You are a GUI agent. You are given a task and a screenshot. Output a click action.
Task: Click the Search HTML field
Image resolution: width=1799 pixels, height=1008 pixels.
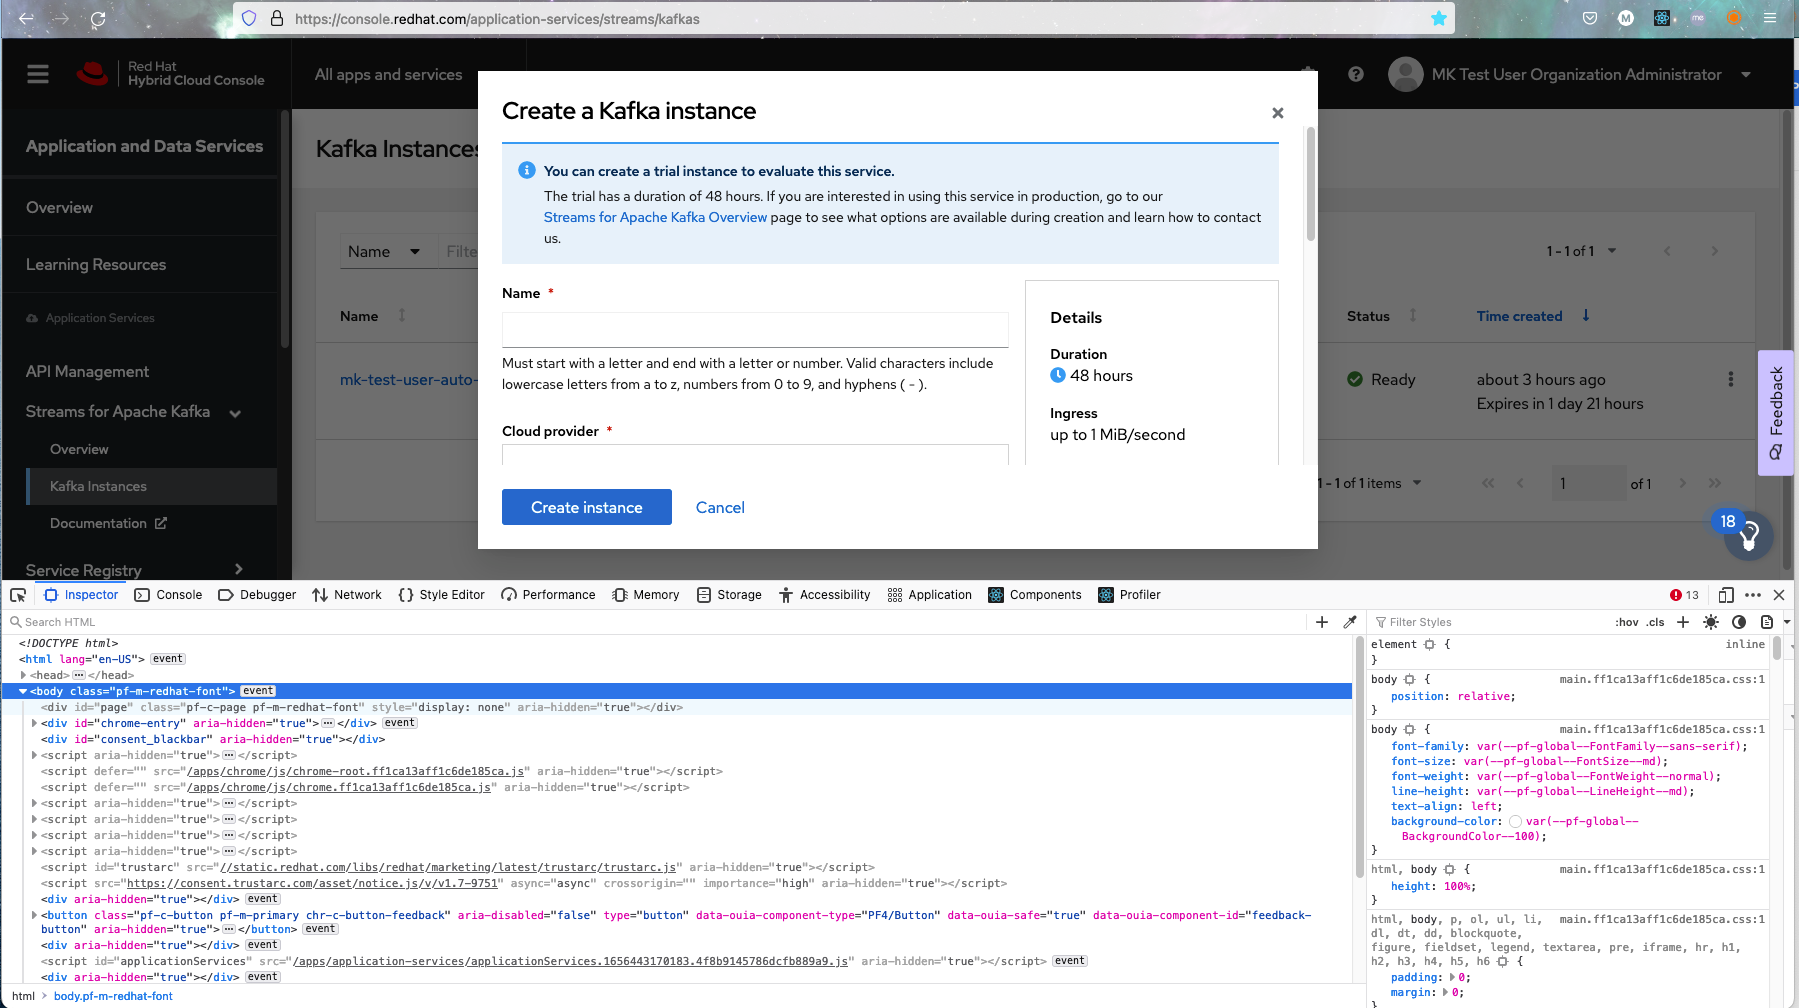pyautogui.click(x=655, y=622)
